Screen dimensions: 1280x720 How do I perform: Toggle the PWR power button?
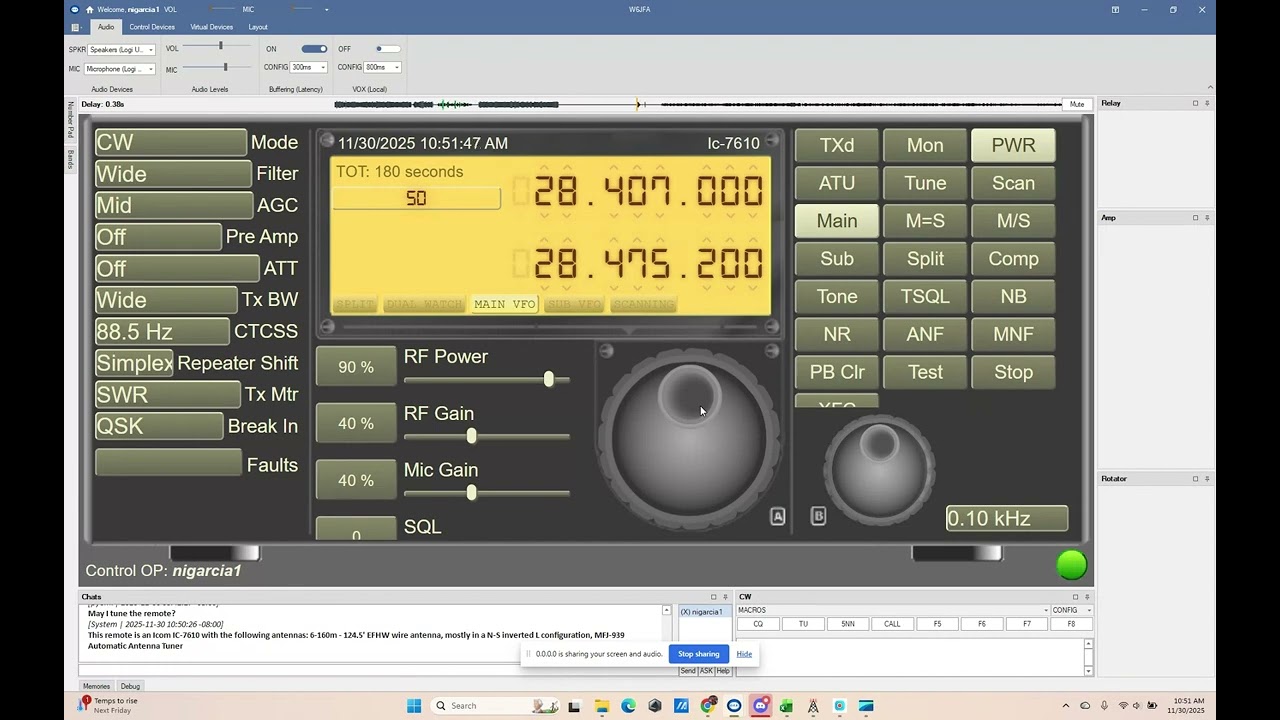tap(1013, 145)
